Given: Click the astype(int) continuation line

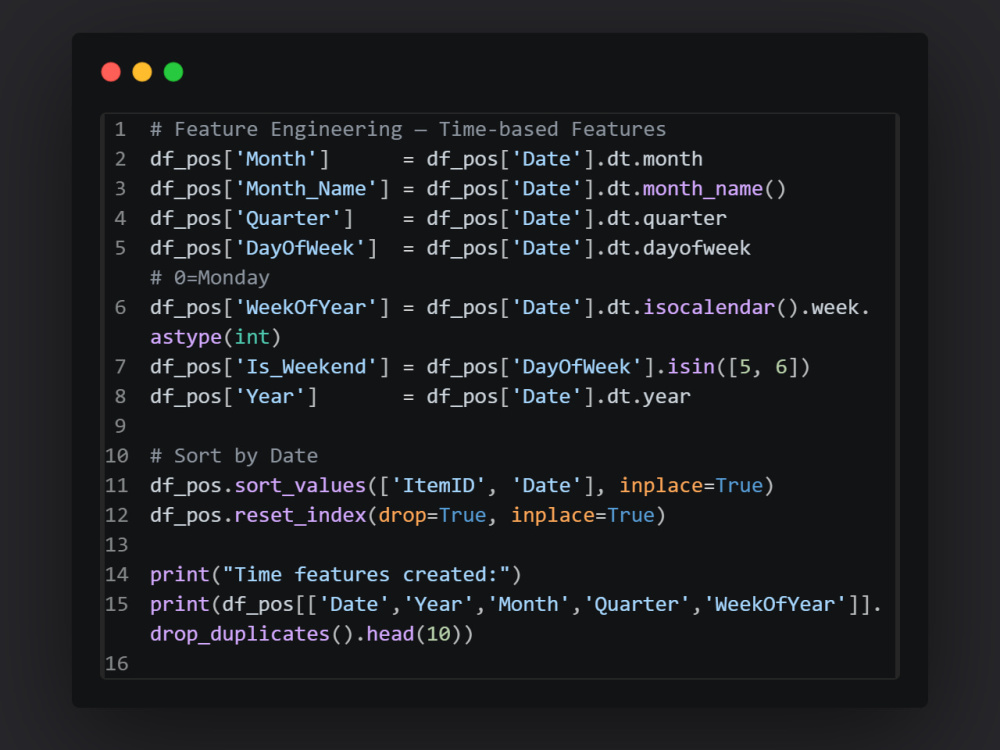Looking at the screenshot, I should point(216,337).
